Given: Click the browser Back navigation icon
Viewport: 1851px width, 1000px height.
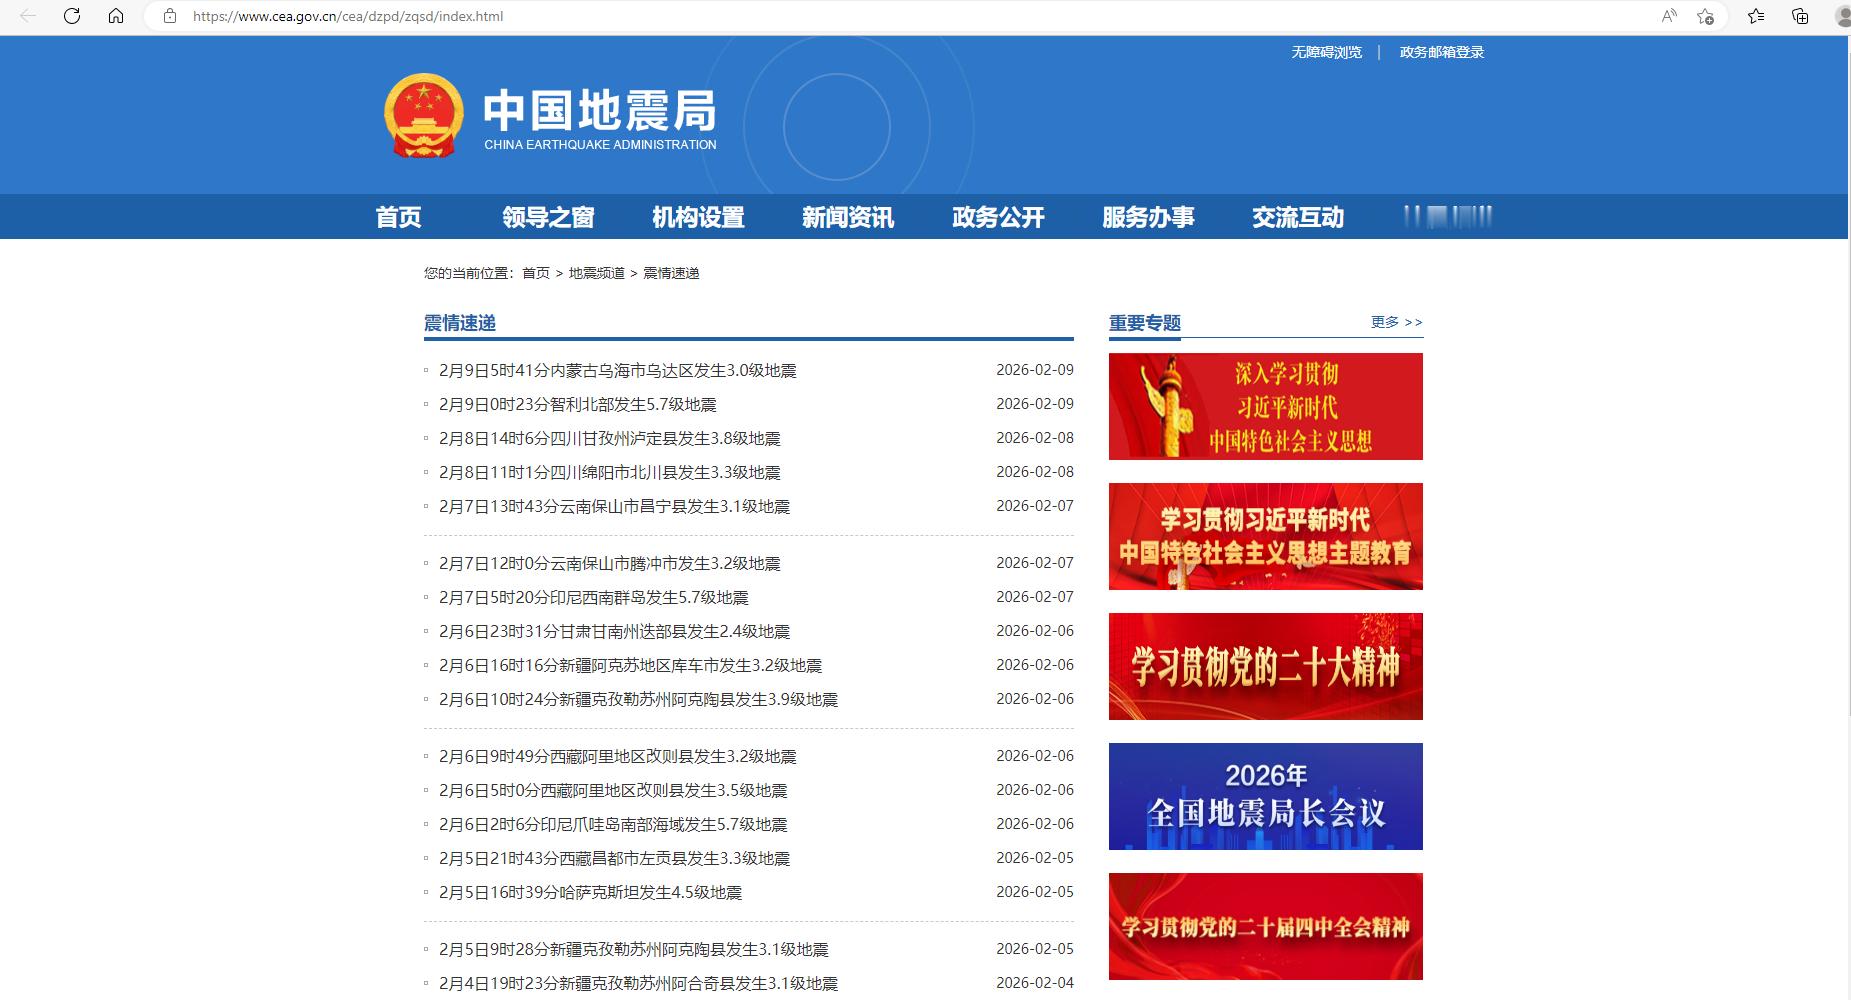Looking at the screenshot, I should (x=27, y=16).
